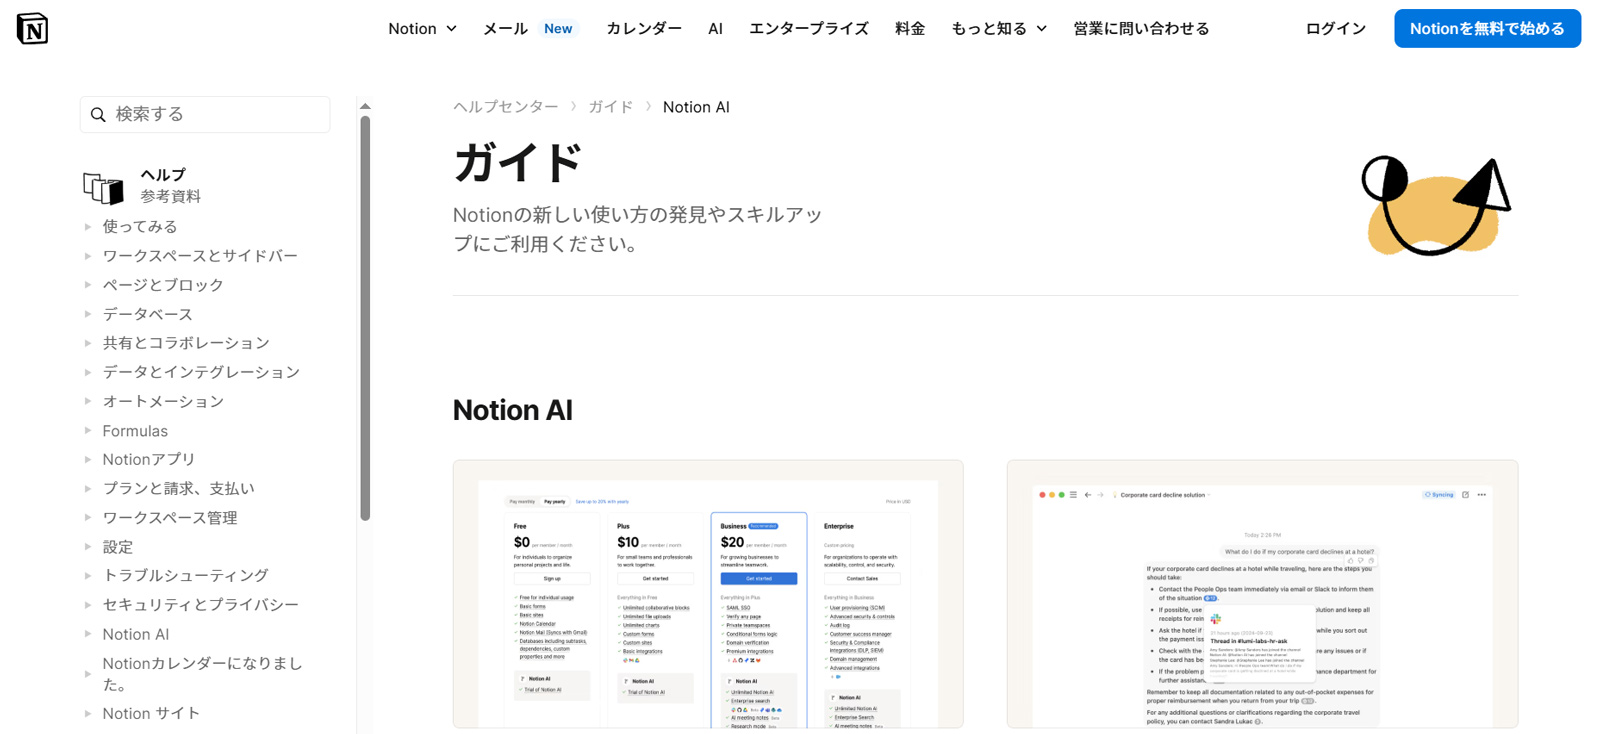Select Notionアプリ in the sidebar list
Screen dimensions: 1600x734
point(149,460)
